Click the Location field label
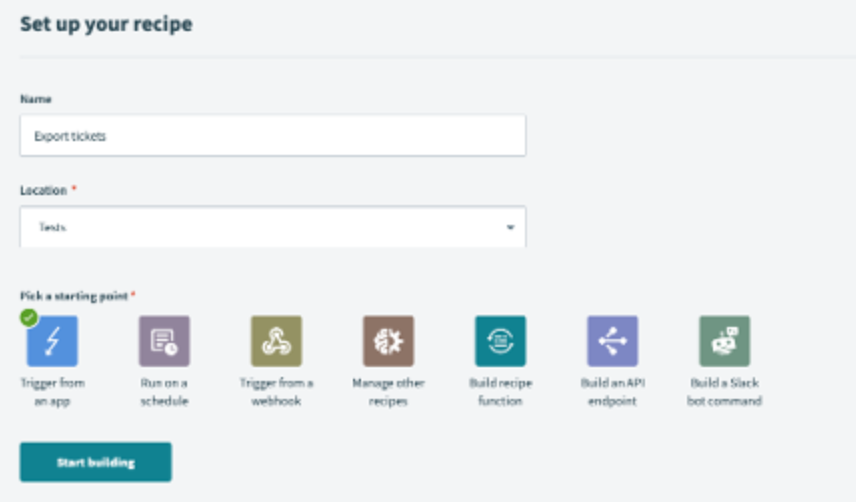This screenshot has width=856, height=502. 43,190
